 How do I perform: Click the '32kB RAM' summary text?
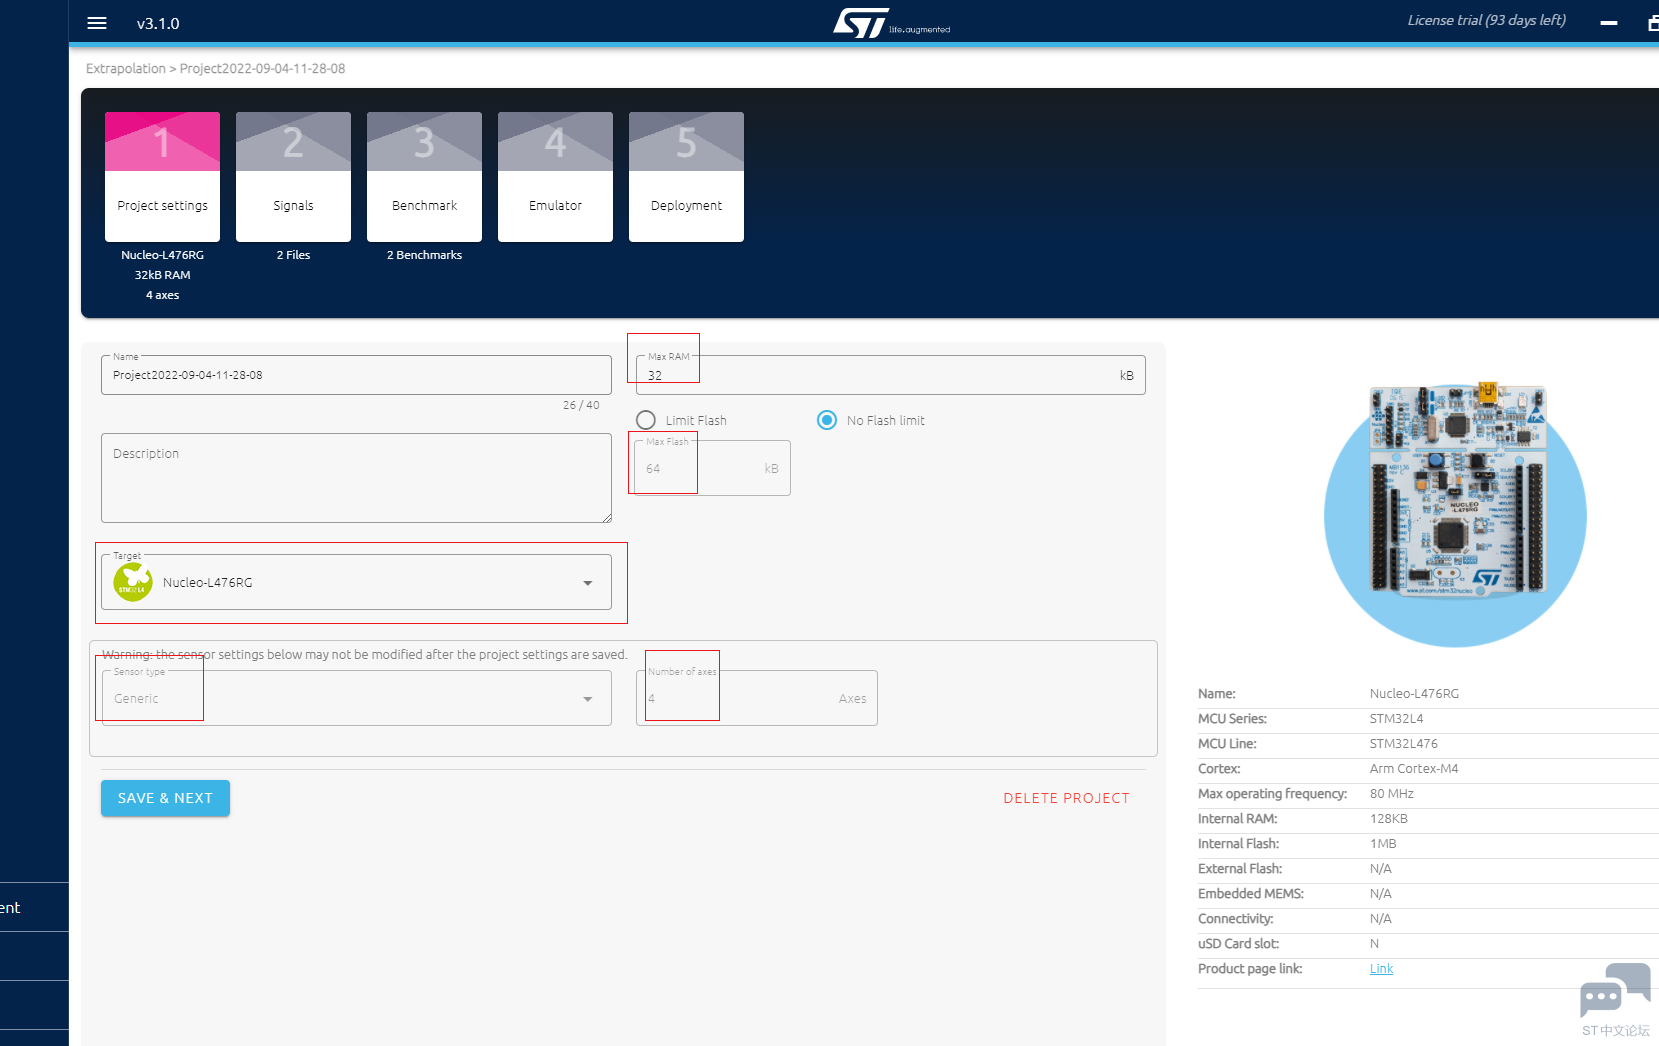coord(162,275)
